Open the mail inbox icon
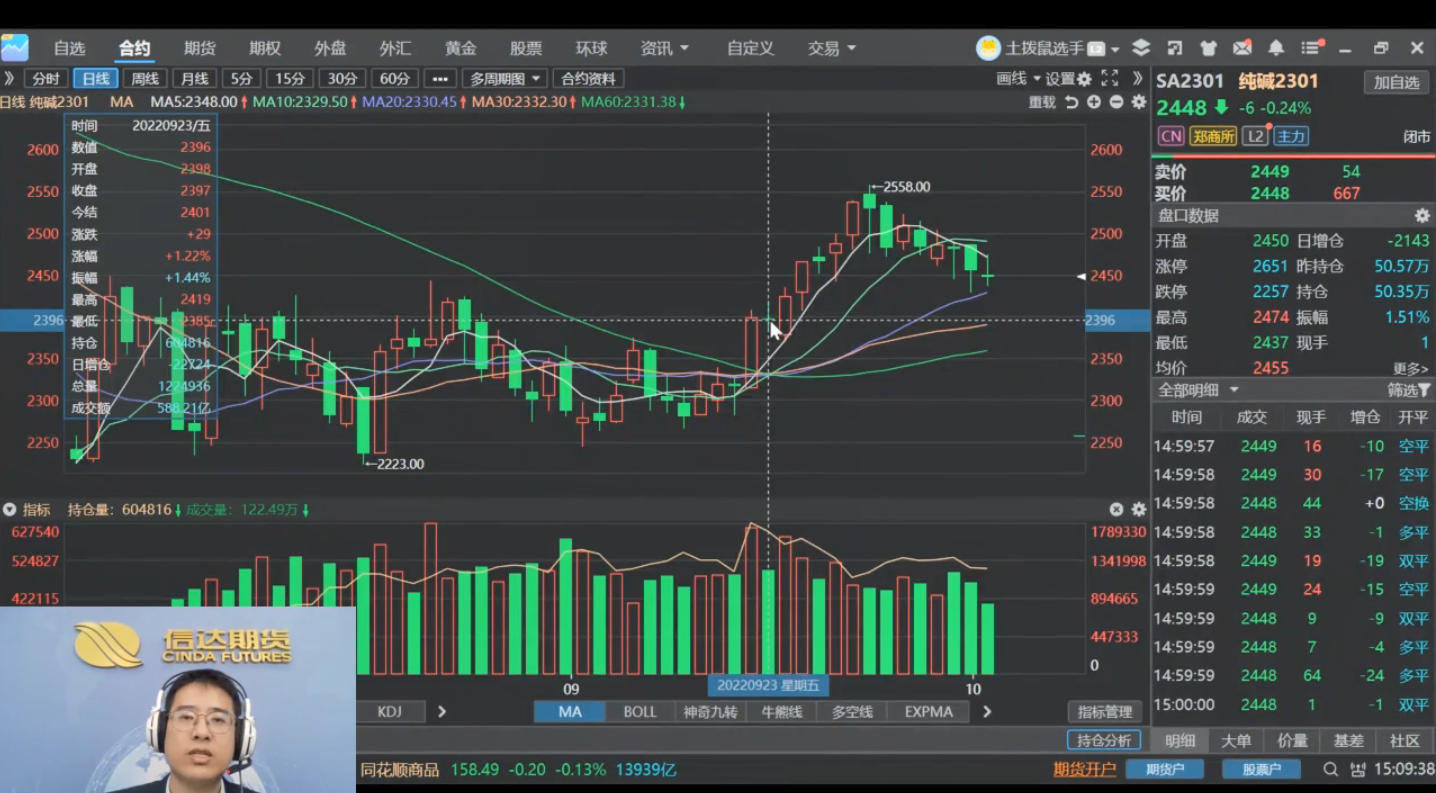 tap(1242, 48)
